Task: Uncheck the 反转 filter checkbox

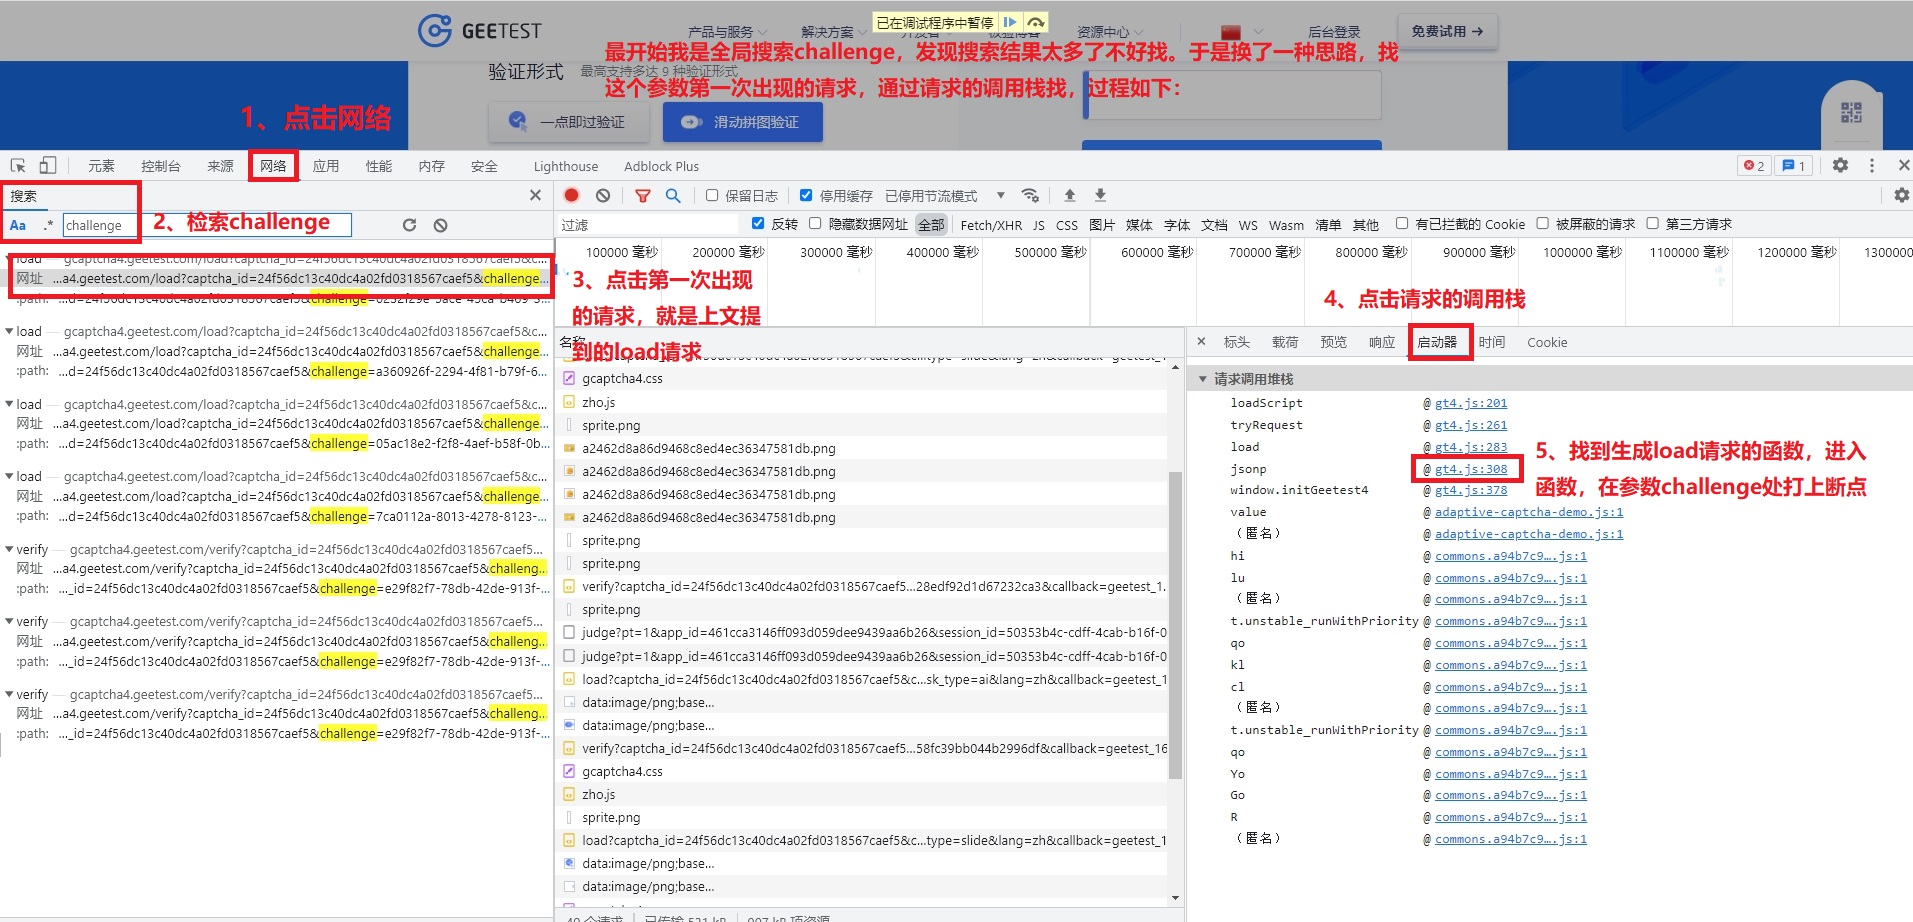Action: [758, 224]
